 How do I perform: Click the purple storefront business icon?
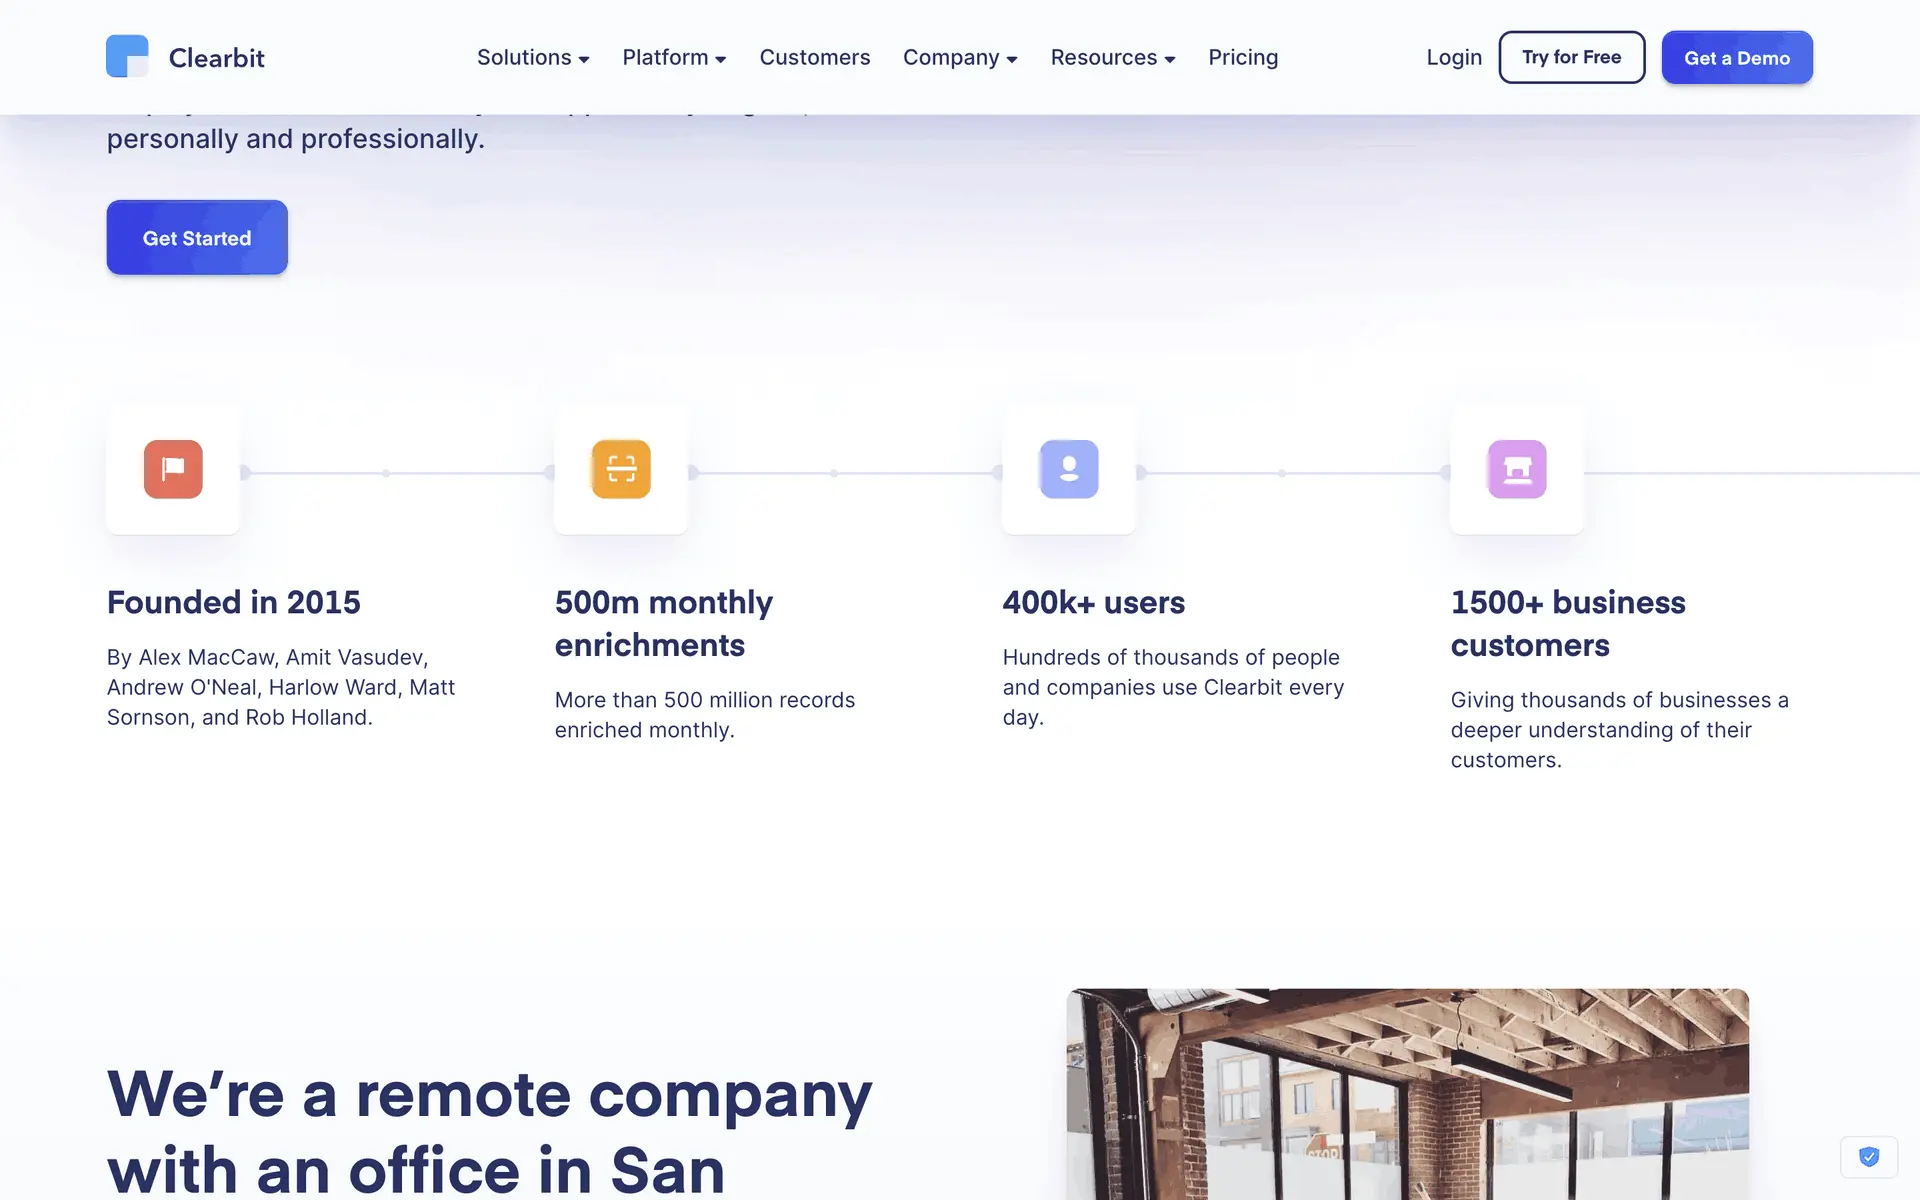coord(1517,469)
